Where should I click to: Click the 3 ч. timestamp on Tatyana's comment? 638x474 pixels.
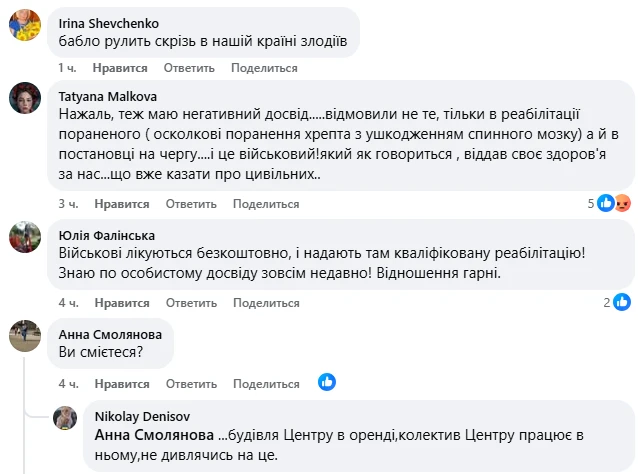(x=68, y=204)
